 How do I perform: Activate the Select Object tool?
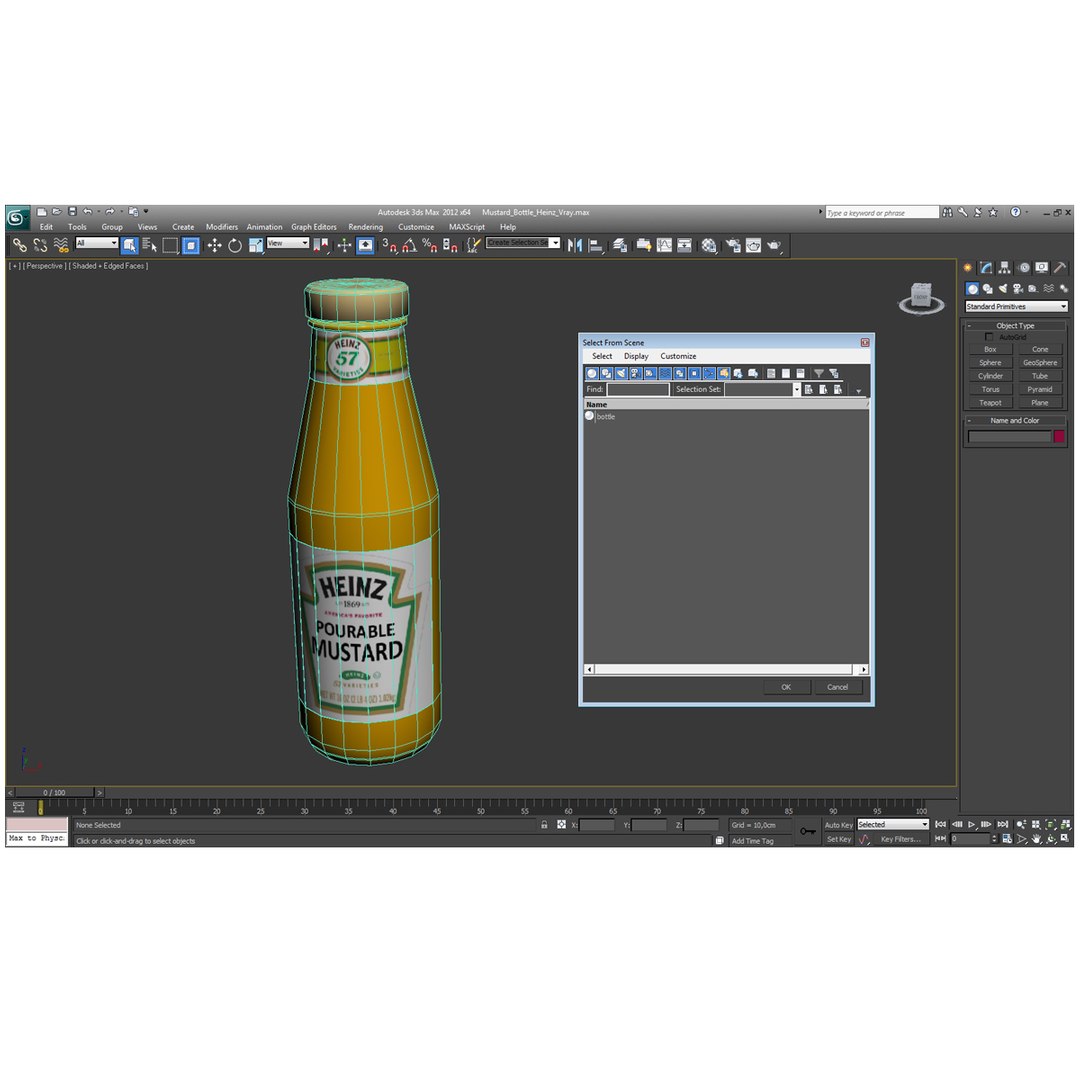(129, 245)
